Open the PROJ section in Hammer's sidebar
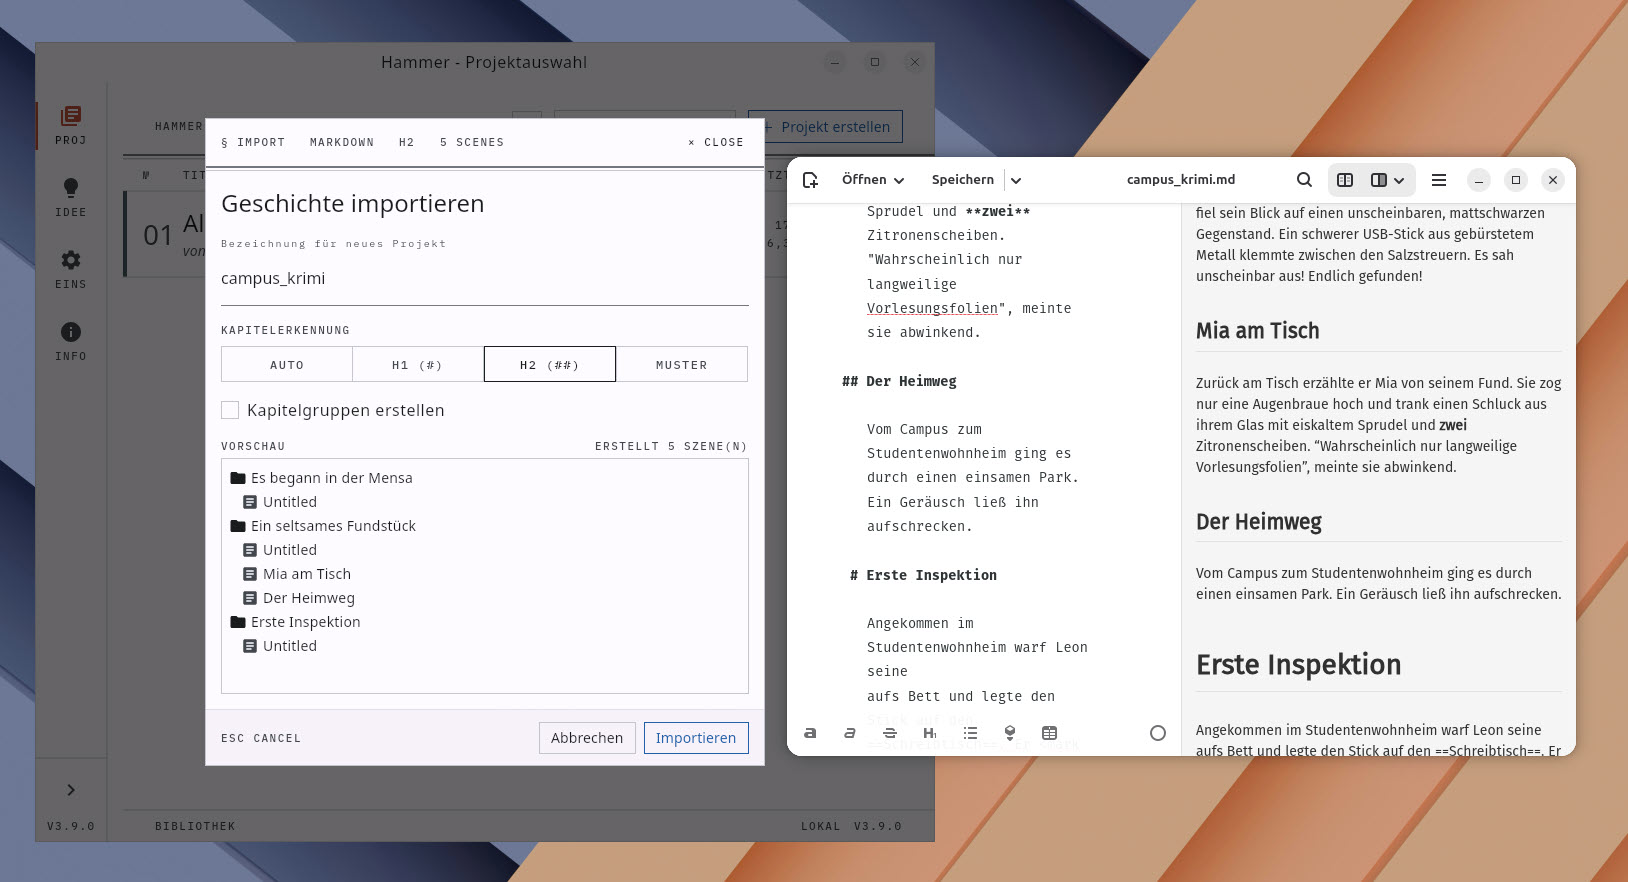1628x882 pixels. pos(71,125)
